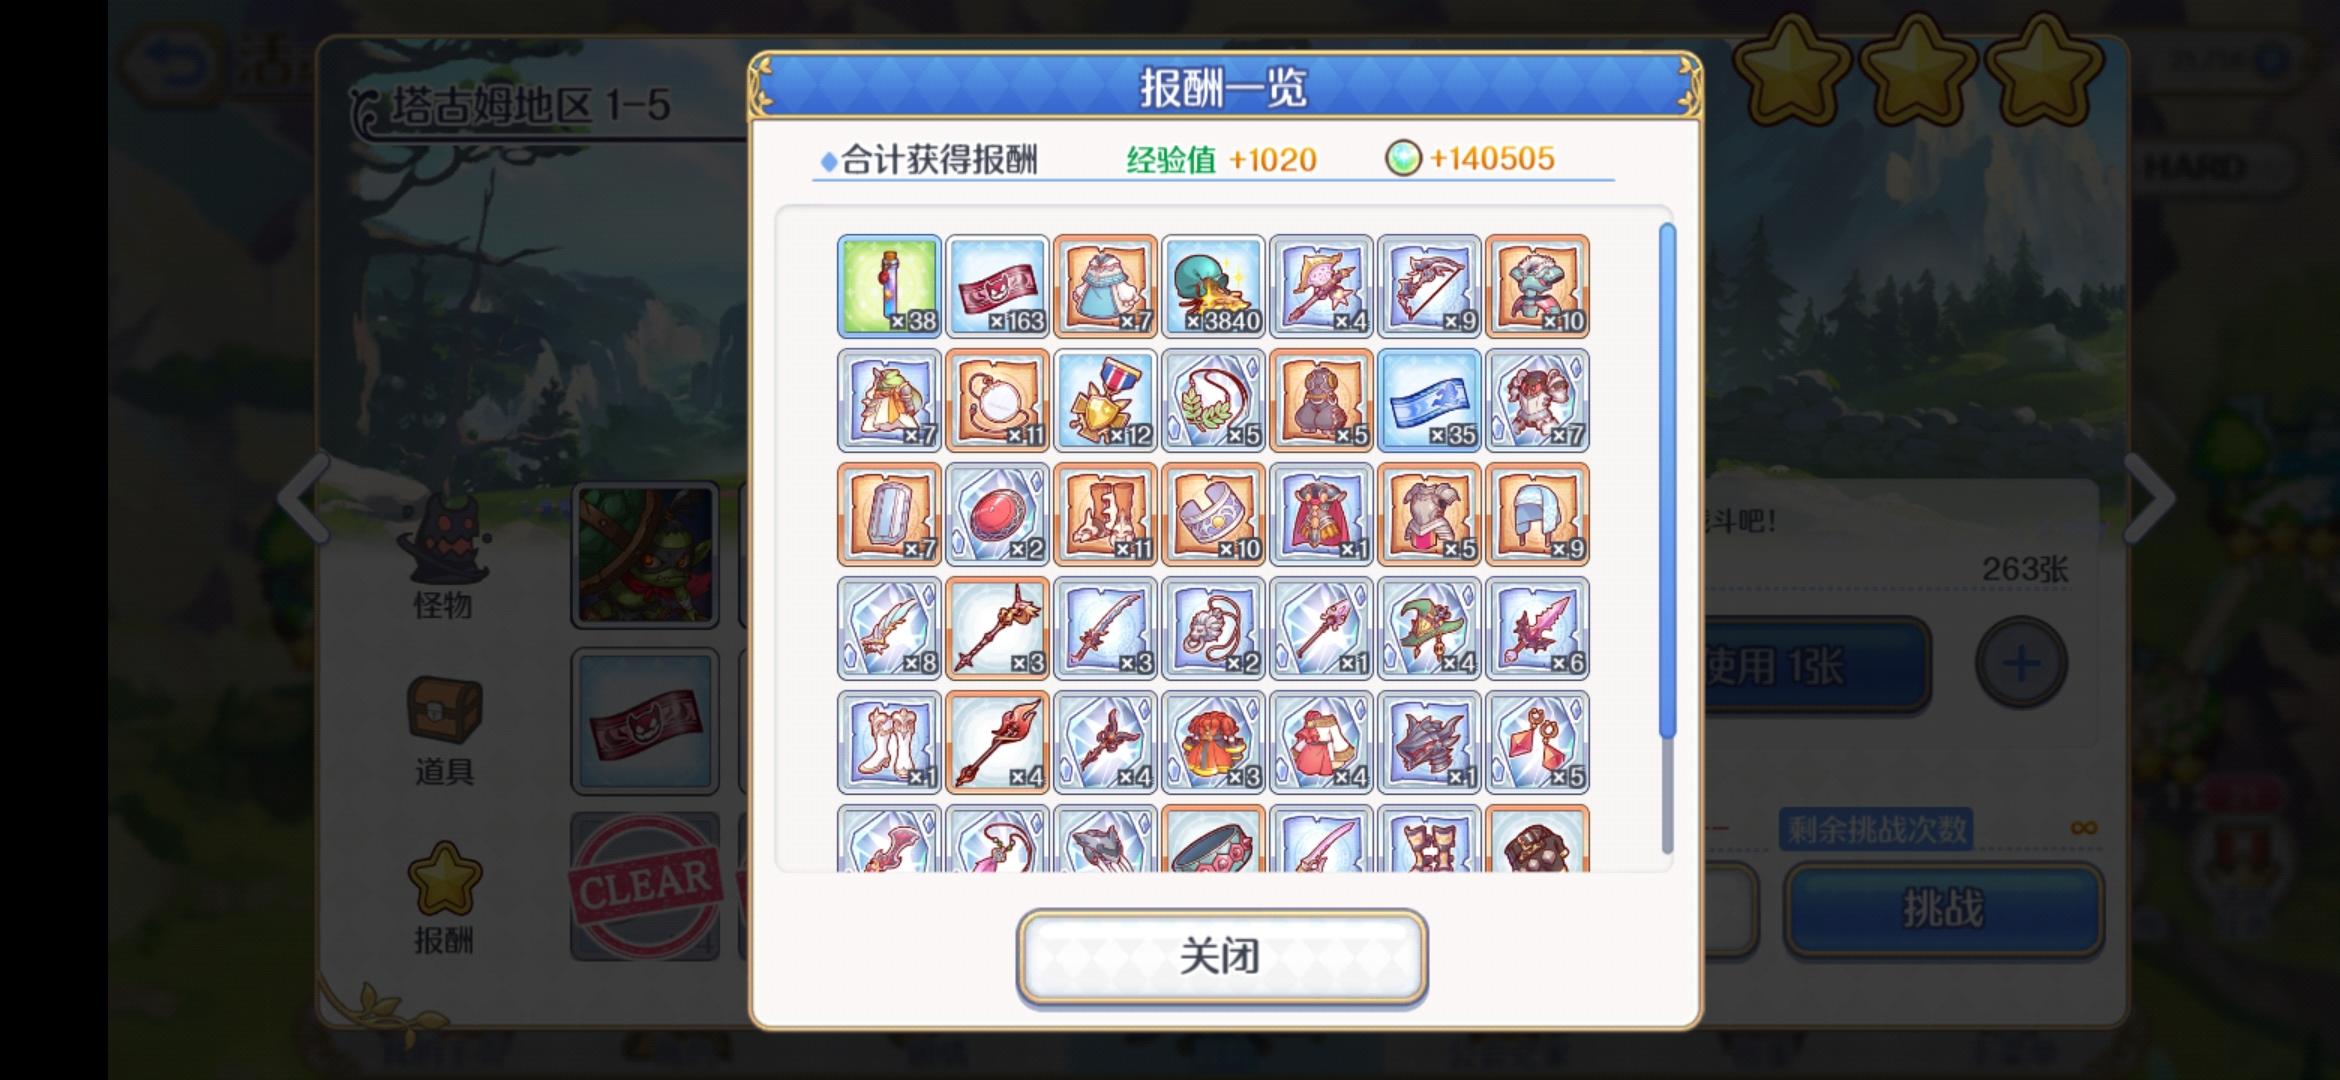Viewport: 2340px width, 1080px height.
Task: Click the potion bottle item x38
Action: pyautogui.click(x=889, y=286)
